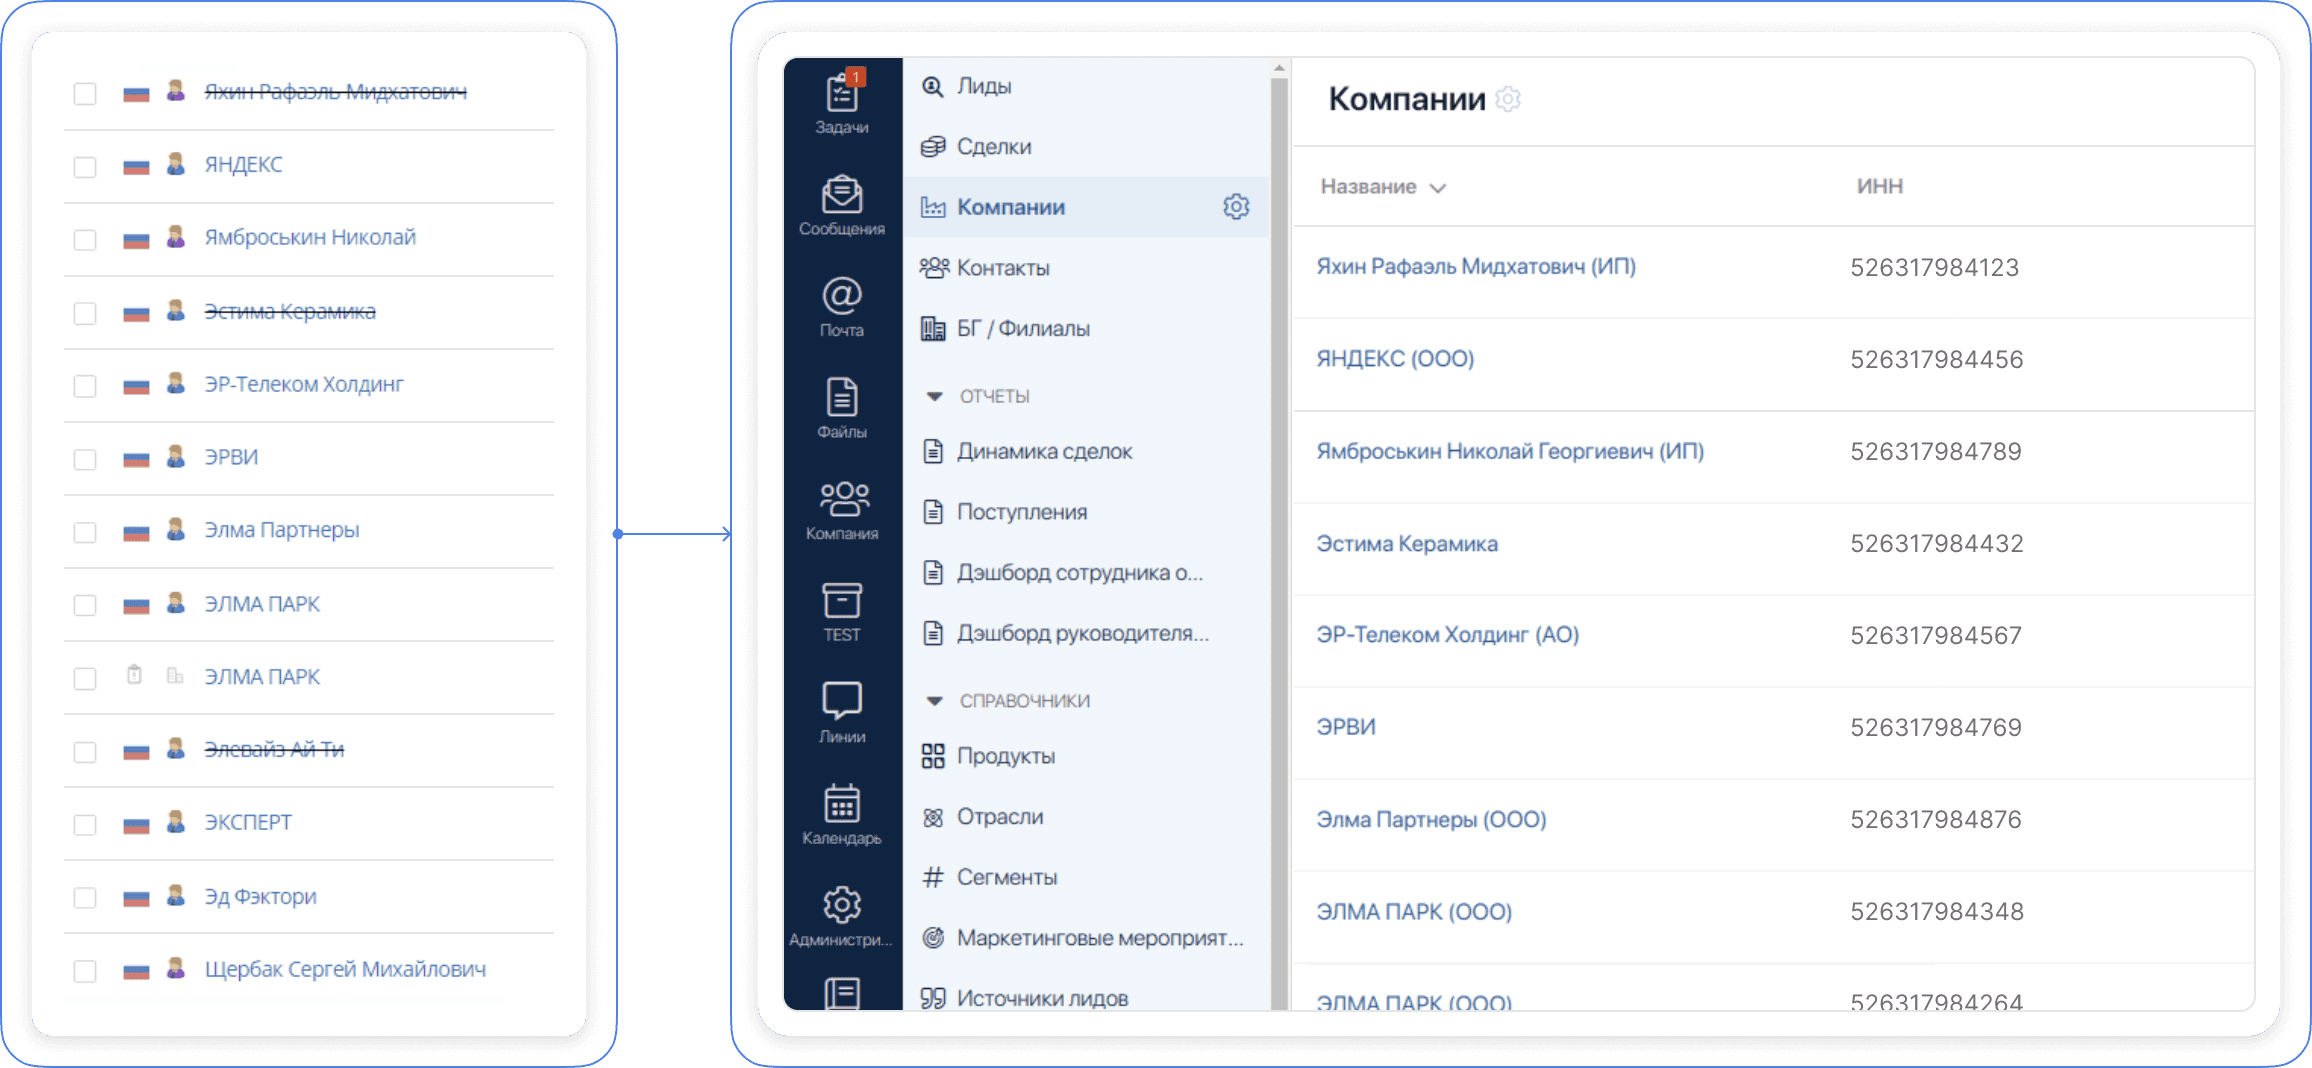Viewport: 2312px width, 1068px height.
Task: Open ЭР-Телеком Холдинг (АО) link
Action: [x=1447, y=635]
